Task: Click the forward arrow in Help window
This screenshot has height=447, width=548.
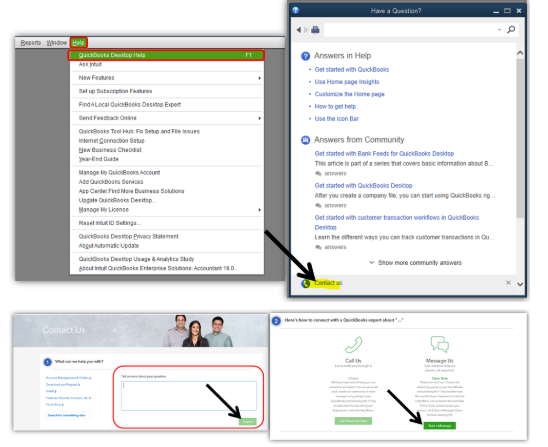Action: click(x=306, y=30)
